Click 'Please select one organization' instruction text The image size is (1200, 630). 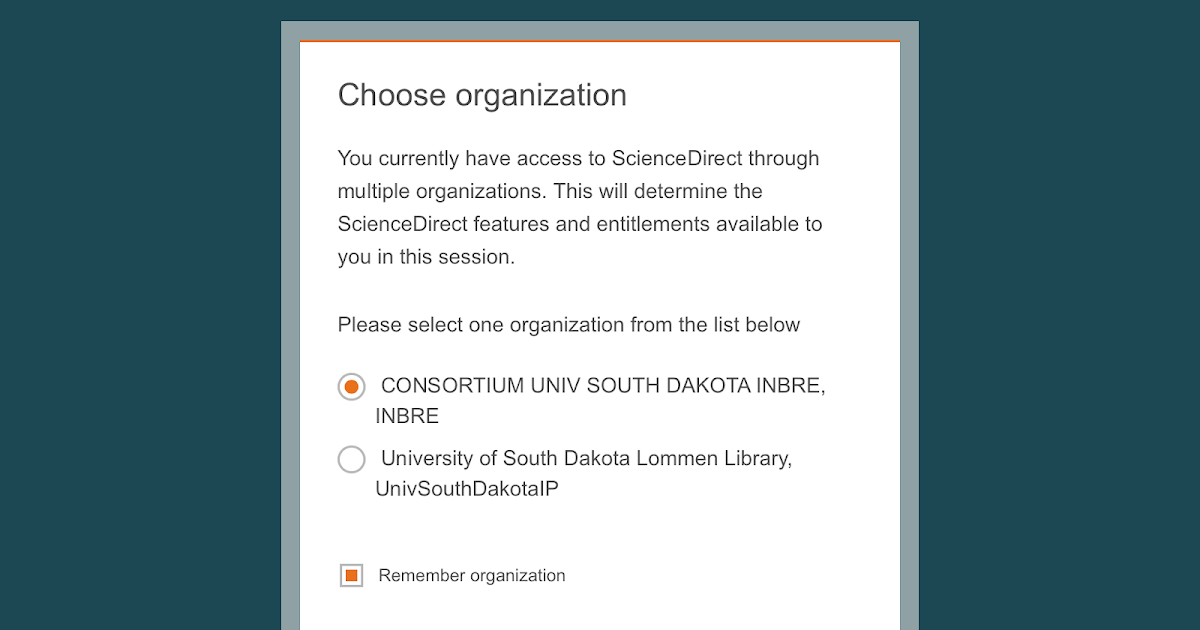coord(569,324)
